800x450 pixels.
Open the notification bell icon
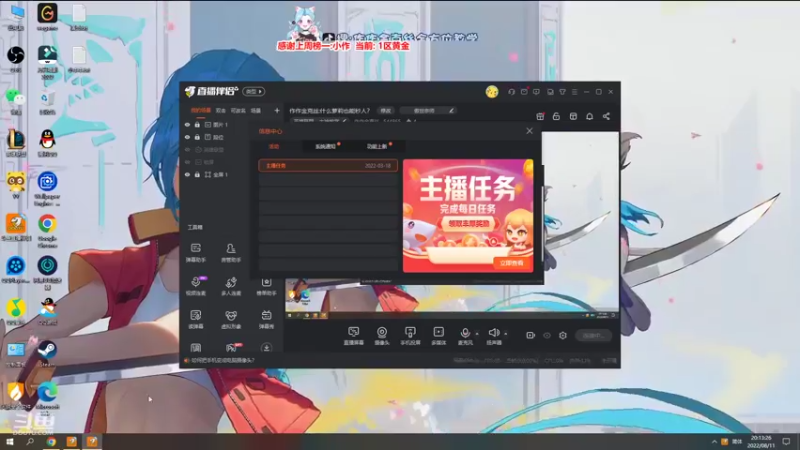[x=589, y=116]
